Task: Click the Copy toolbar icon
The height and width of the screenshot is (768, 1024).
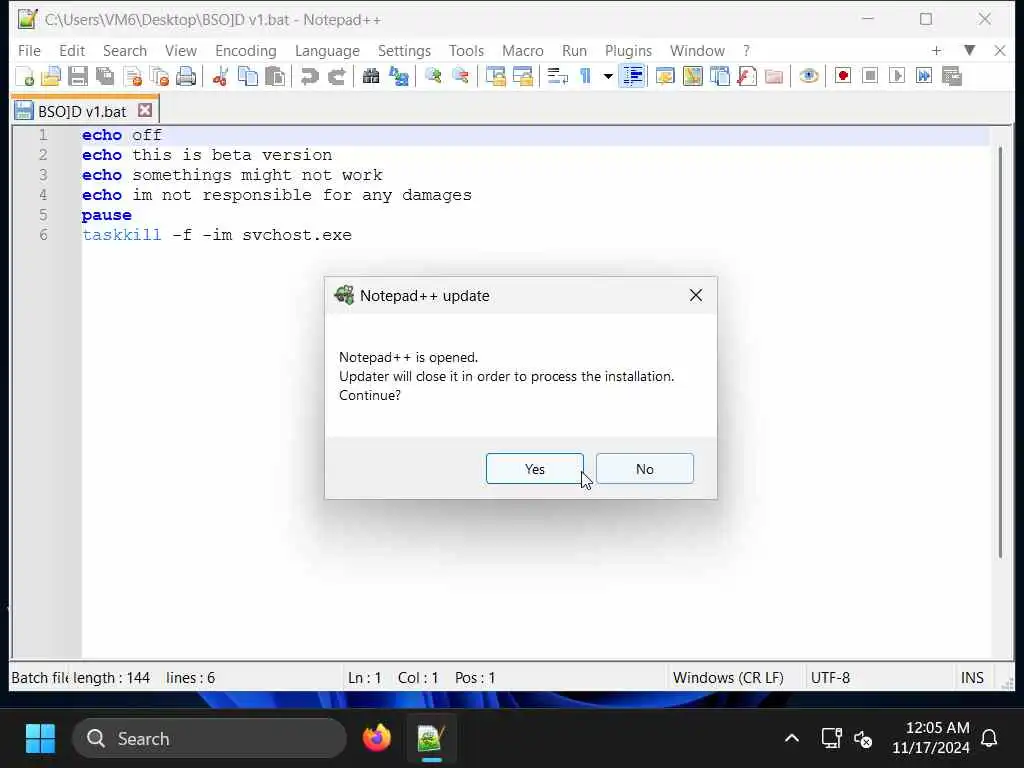Action: 248,76
